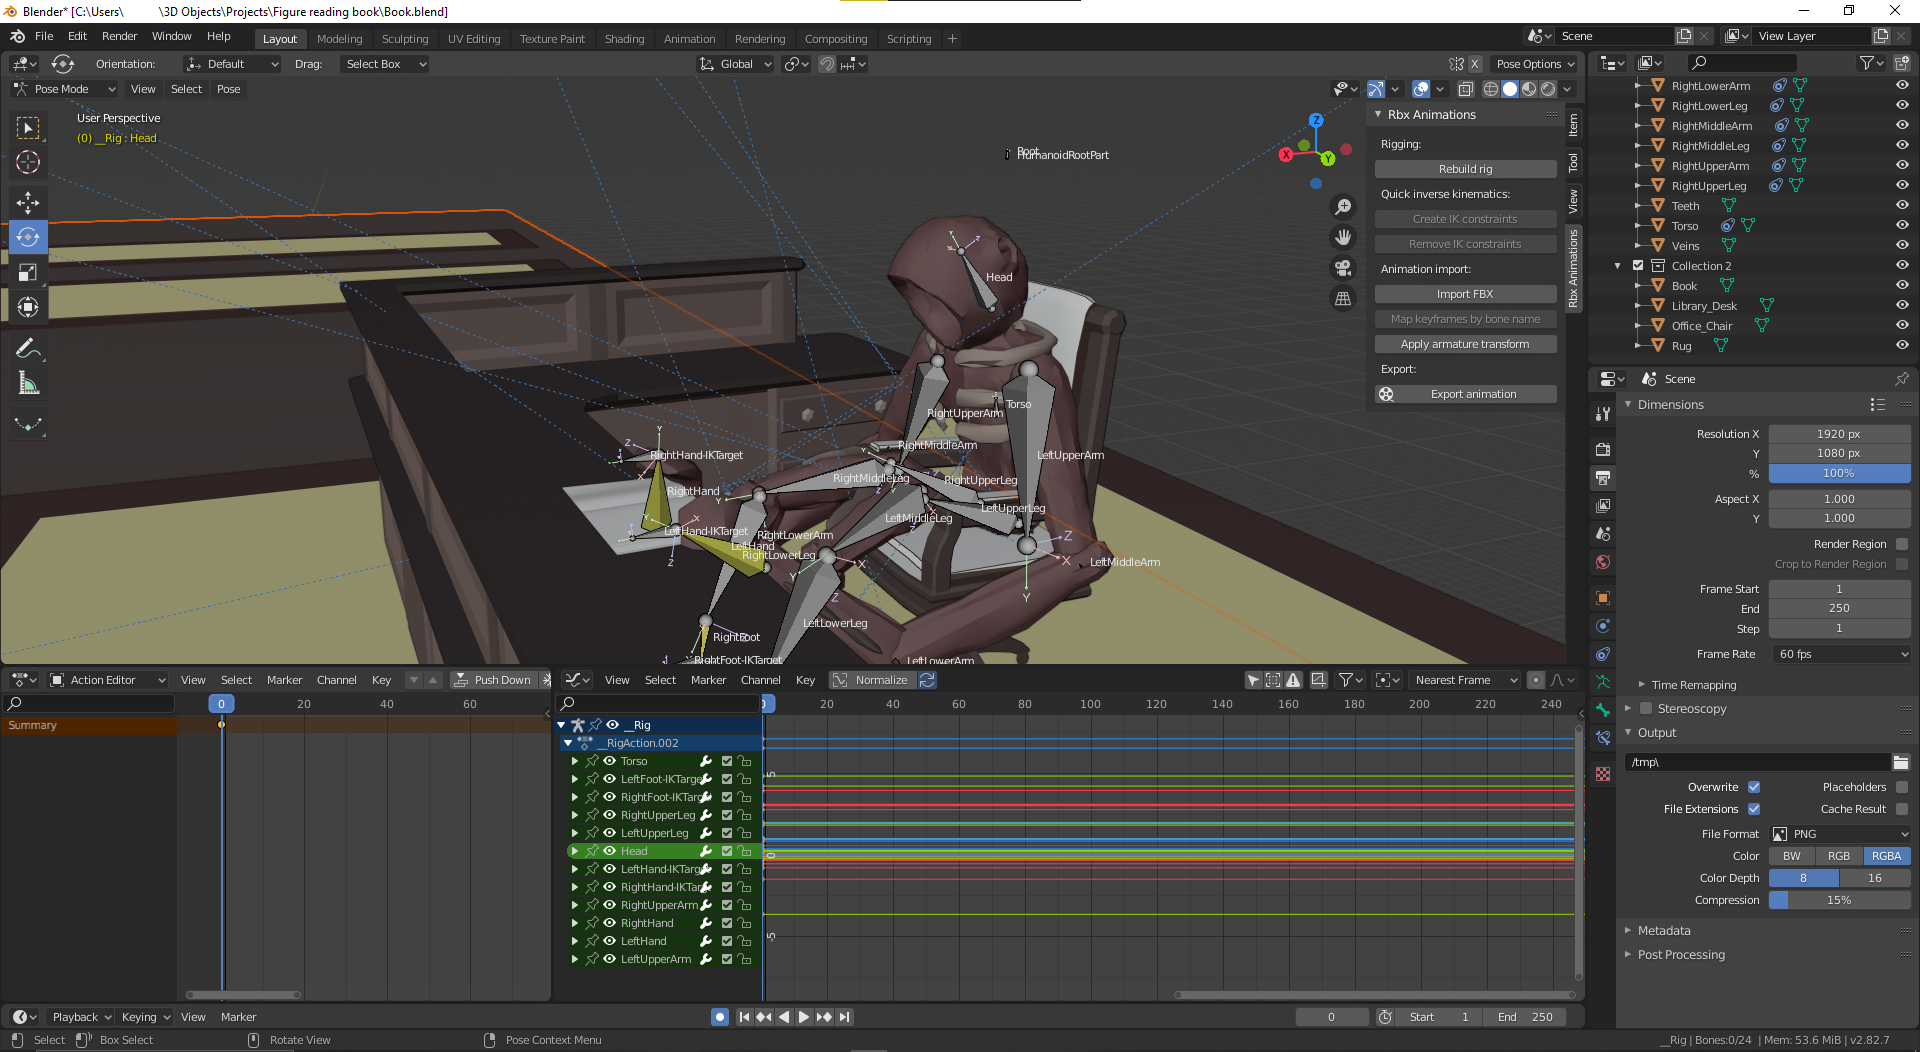Enable the Overwrite checkbox
This screenshot has height=1052, width=1920.
coord(1754,787)
